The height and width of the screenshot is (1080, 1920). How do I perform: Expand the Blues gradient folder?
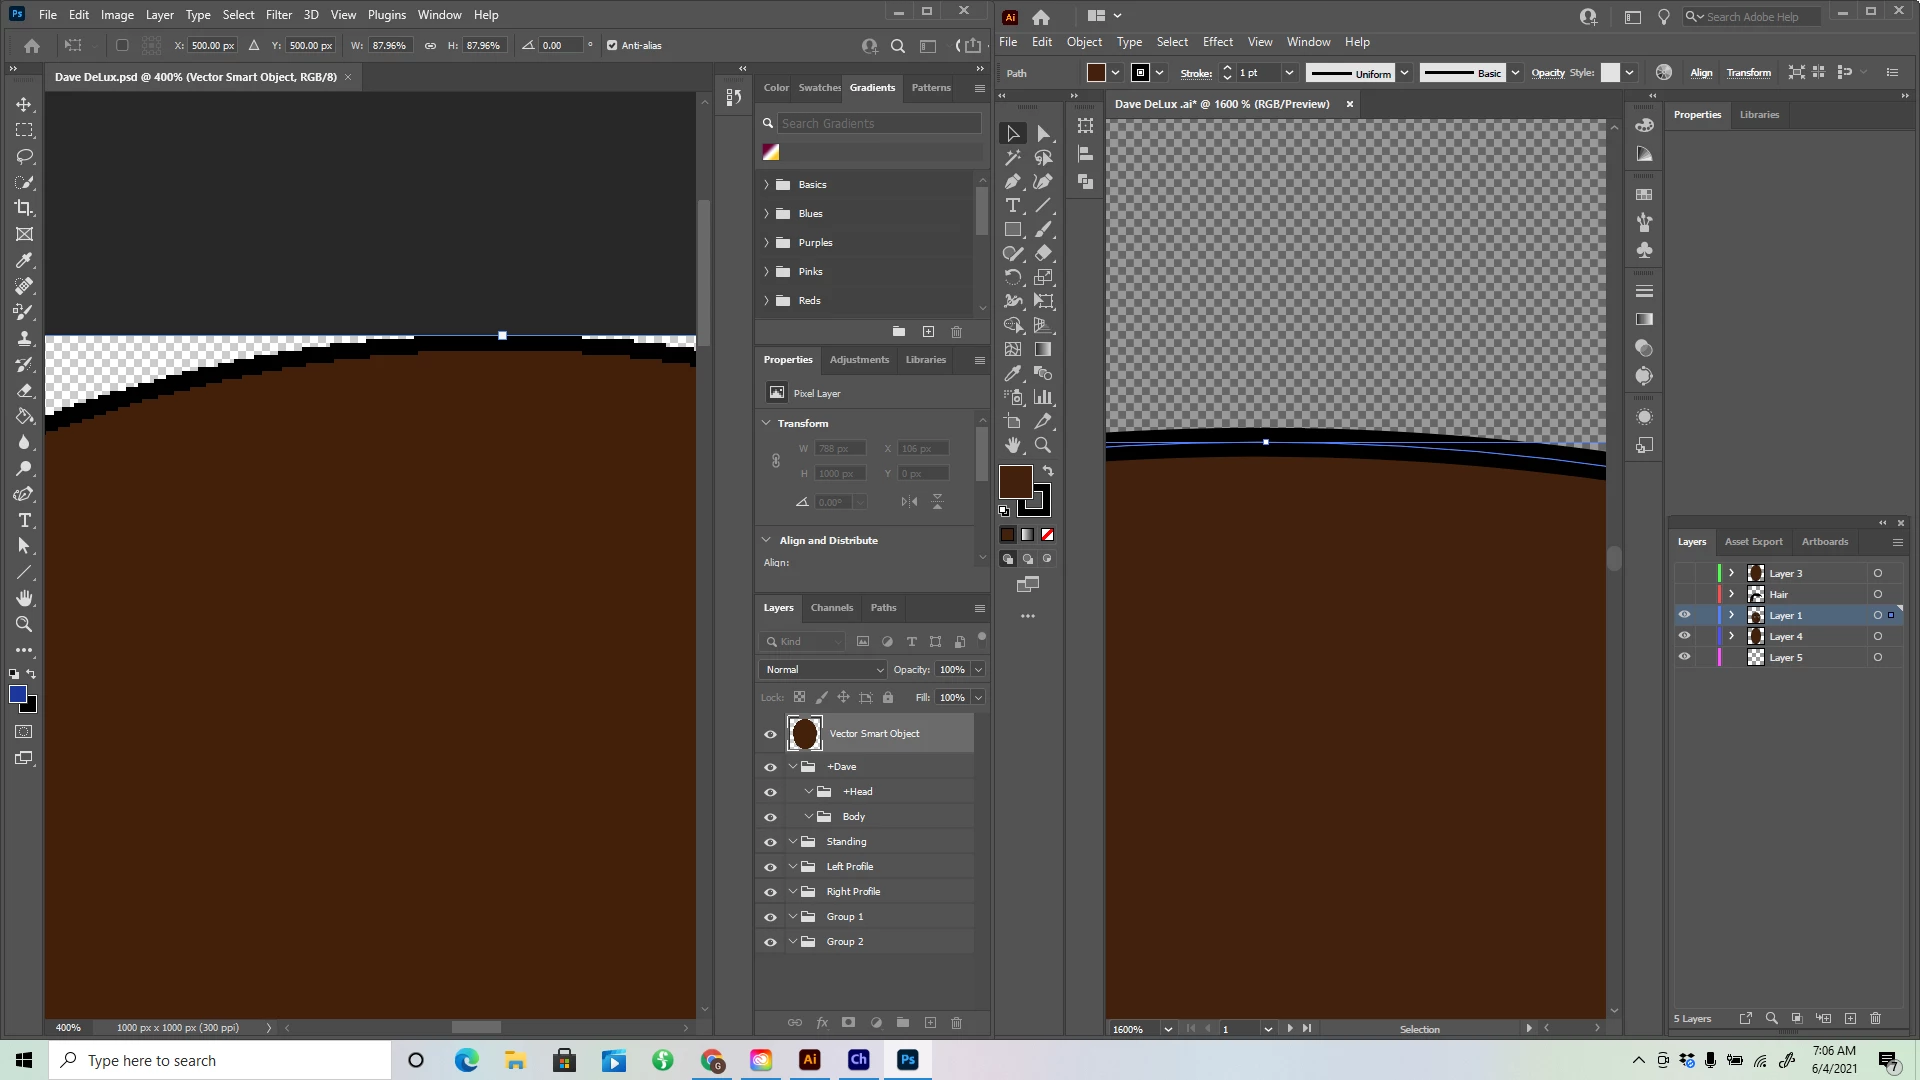coord(767,213)
